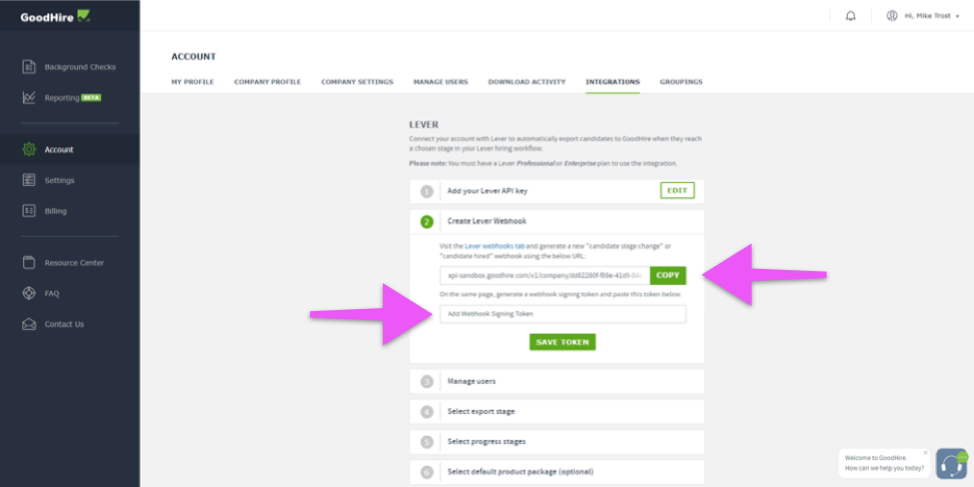Image resolution: width=974 pixels, height=487 pixels.
Task: Open the notifications bell
Action: 850,16
